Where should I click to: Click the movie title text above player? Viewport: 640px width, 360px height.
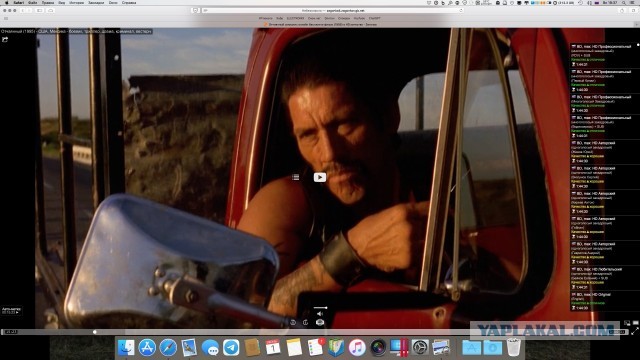click(76, 31)
